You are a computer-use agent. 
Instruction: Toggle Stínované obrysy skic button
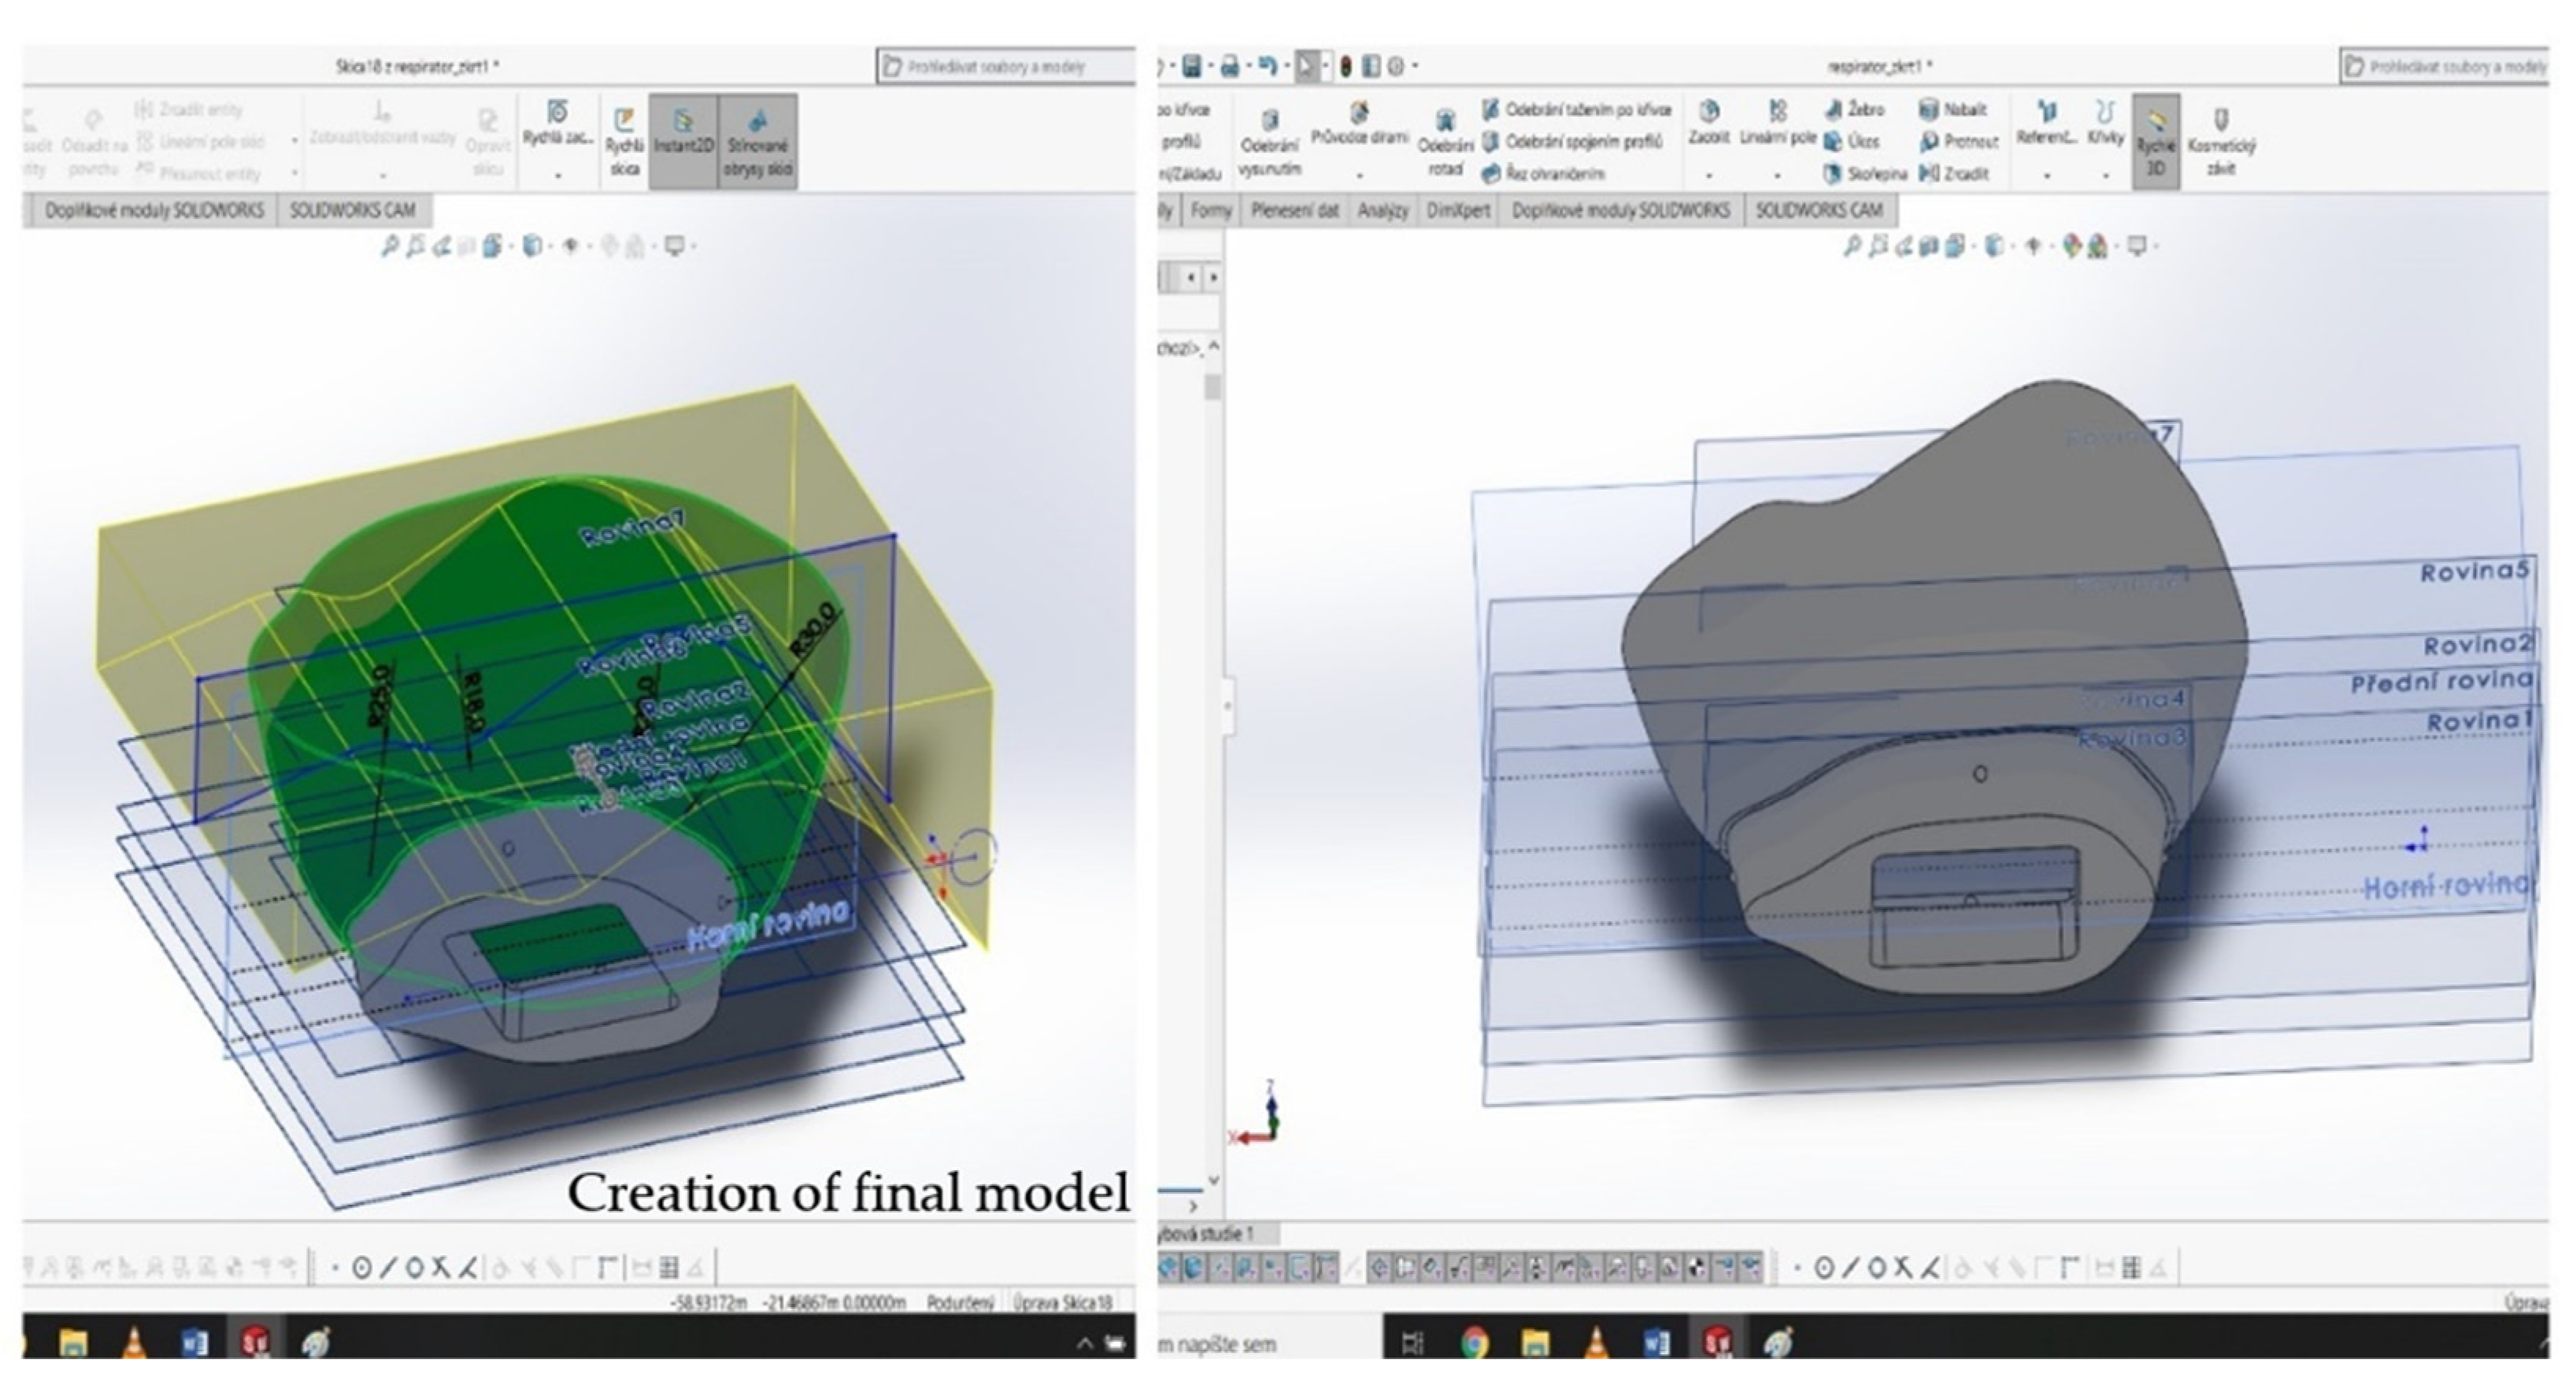(x=757, y=141)
